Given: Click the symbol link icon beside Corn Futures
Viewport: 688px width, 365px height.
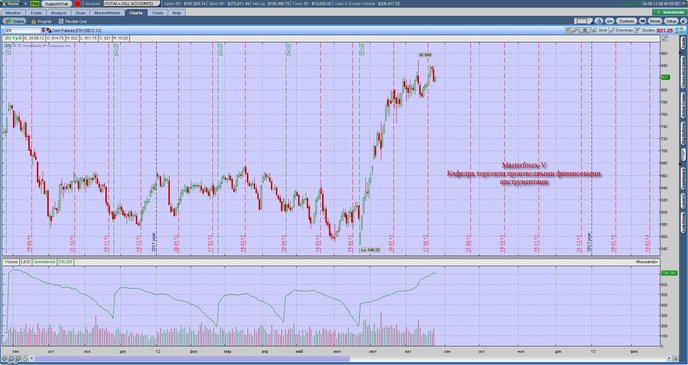Looking at the screenshot, I should pyautogui.click(x=49, y=31).
